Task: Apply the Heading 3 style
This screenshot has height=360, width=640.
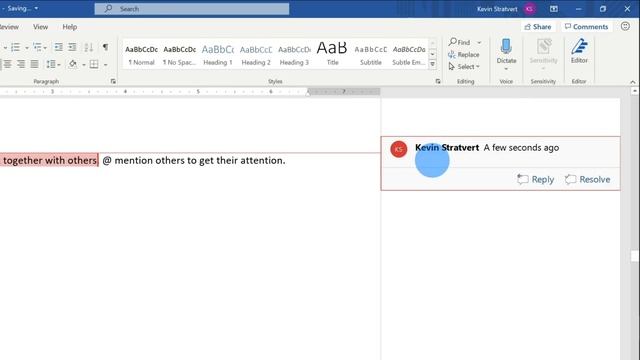Action: pos(294,55)
